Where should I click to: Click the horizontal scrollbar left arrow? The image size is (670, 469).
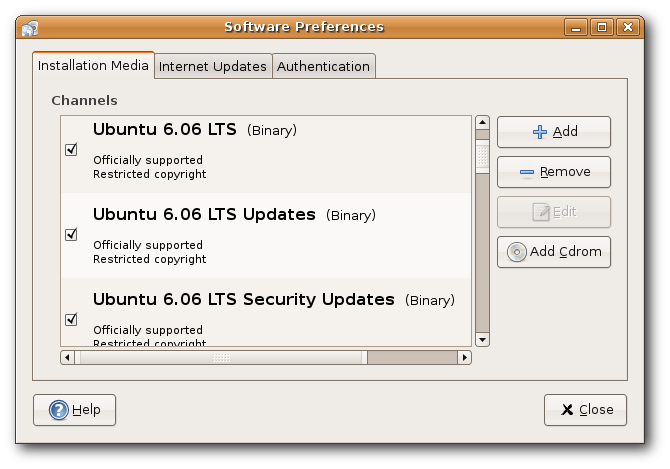(x=67, y=358)
